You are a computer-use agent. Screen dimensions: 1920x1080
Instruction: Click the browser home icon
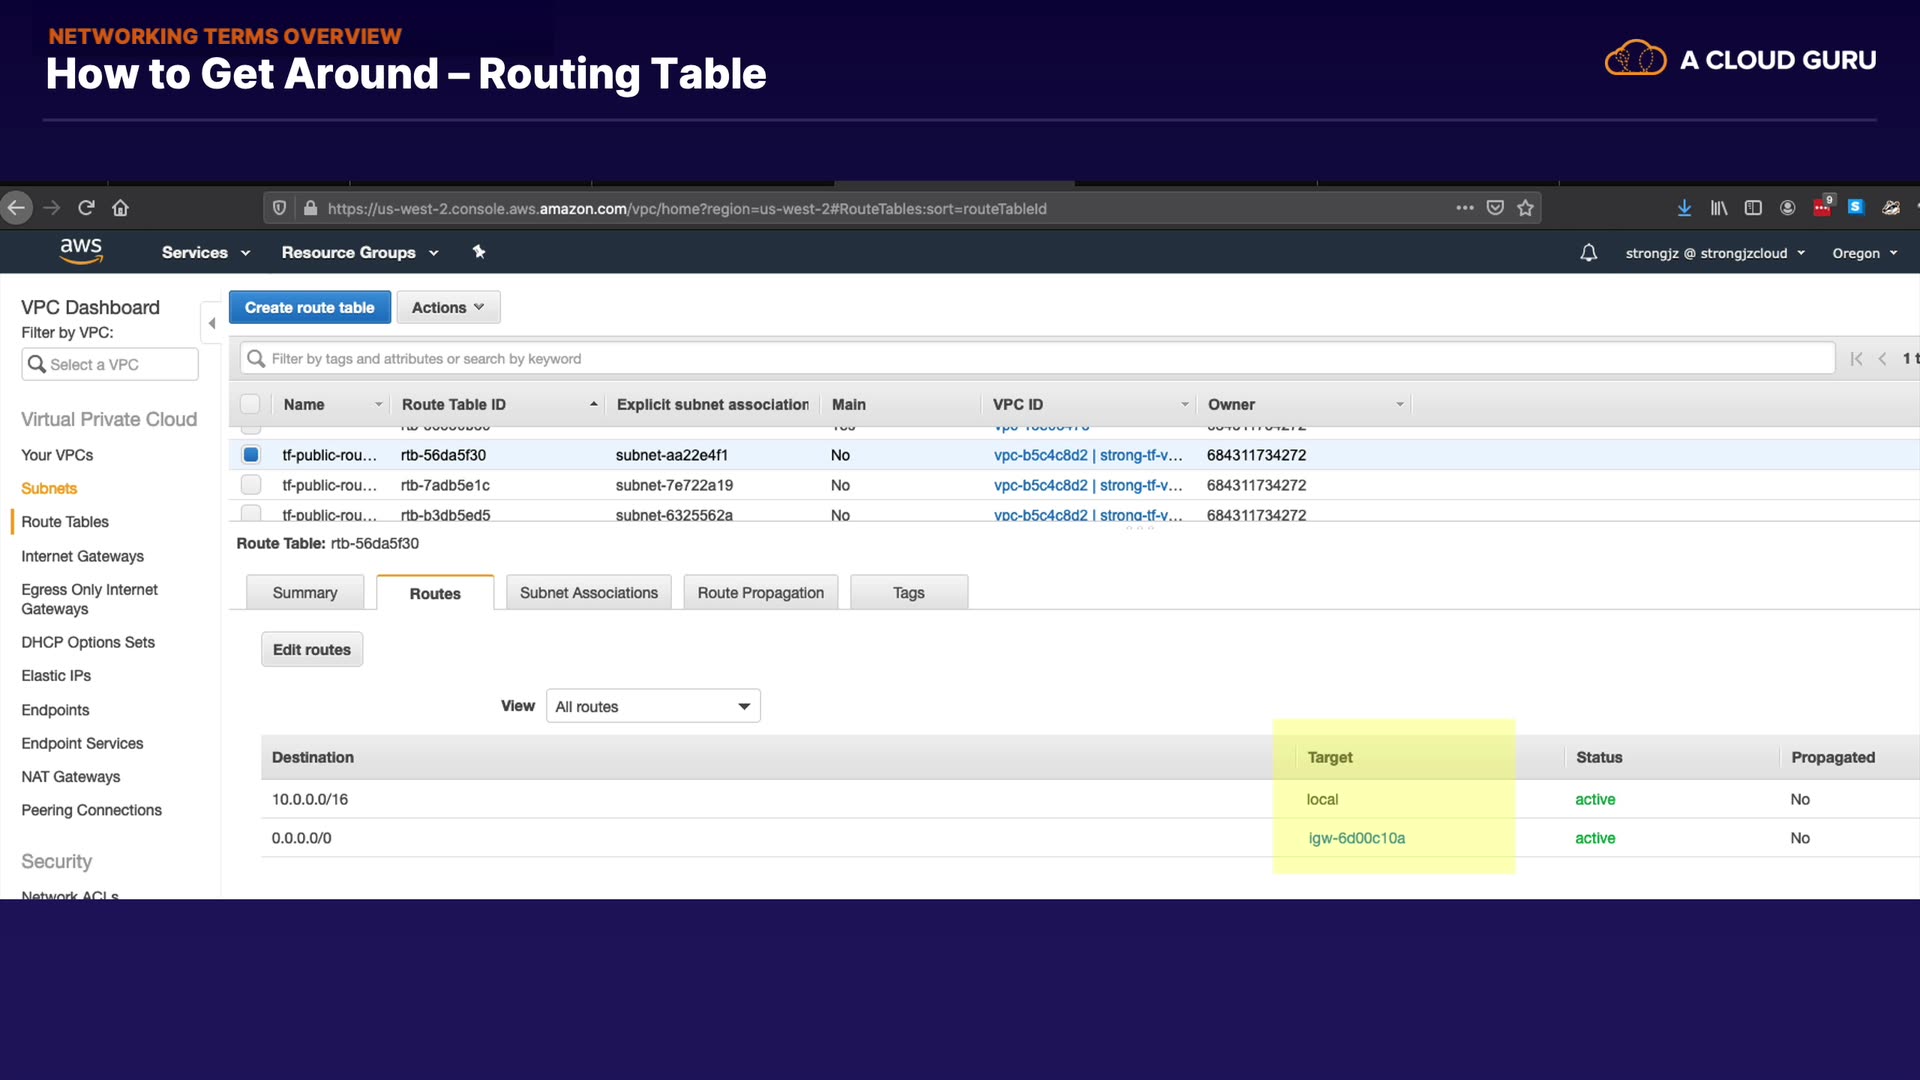[x=120, y=208]
